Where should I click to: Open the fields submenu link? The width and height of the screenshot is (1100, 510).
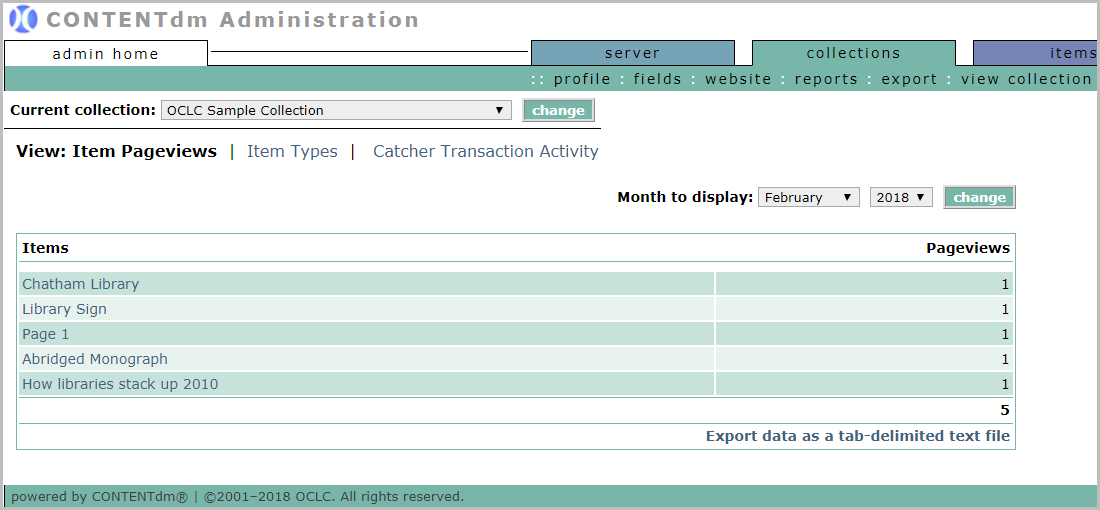(657, 79)
